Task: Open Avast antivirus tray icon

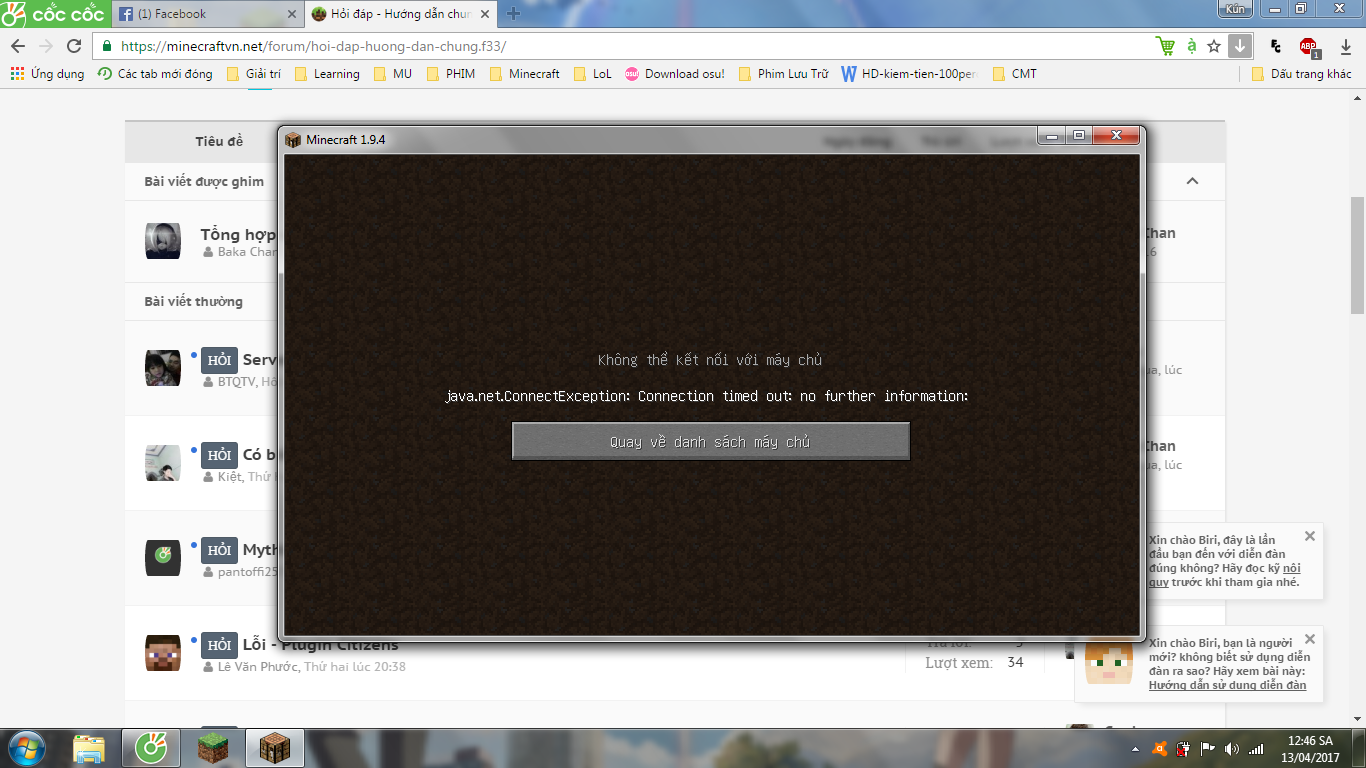Action: coord(1160,749)
